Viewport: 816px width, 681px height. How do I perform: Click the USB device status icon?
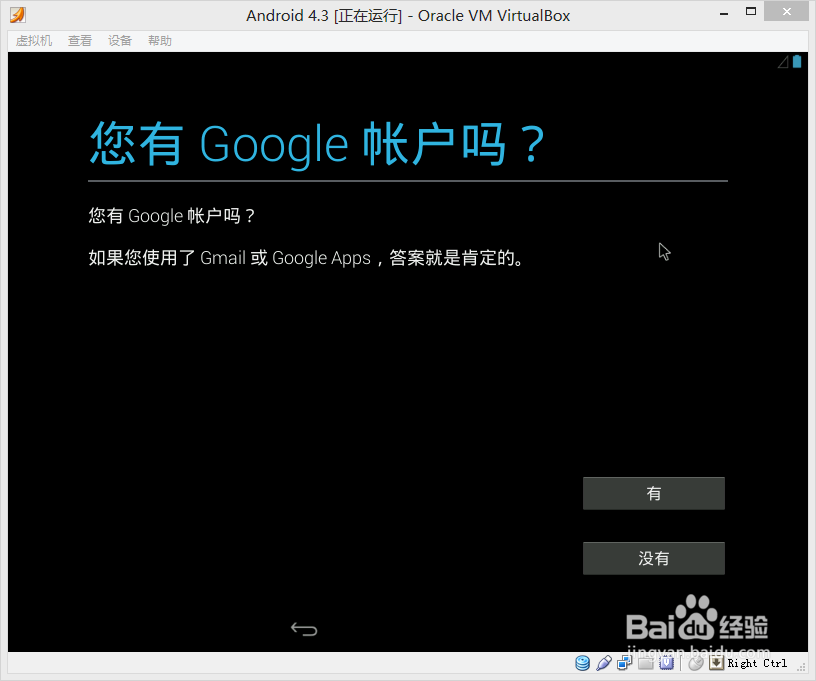pos(604,663)
